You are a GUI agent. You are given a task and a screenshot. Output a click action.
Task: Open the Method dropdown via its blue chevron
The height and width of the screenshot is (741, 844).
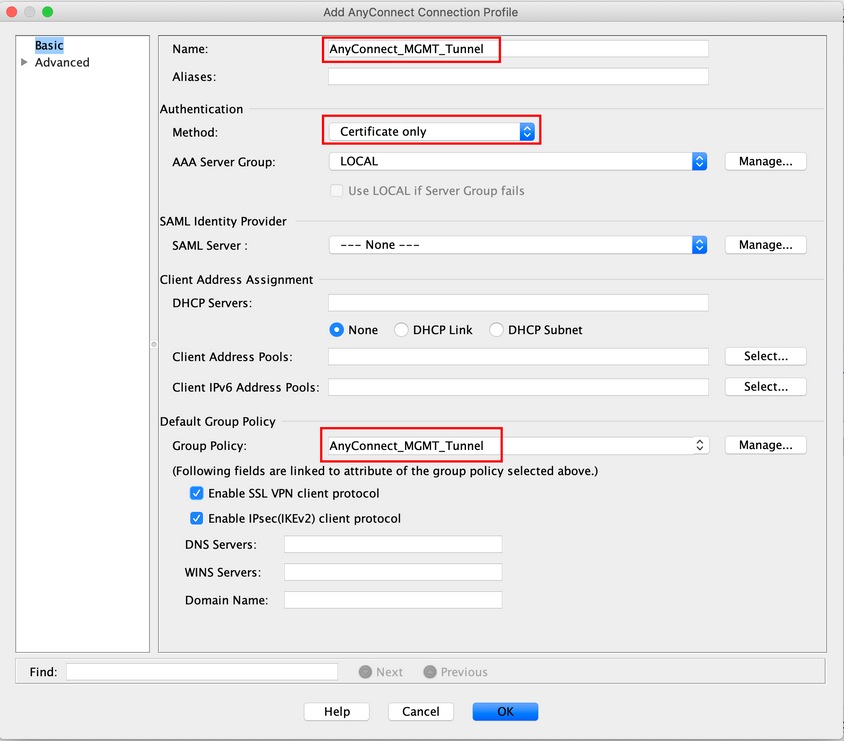(527, 130)
